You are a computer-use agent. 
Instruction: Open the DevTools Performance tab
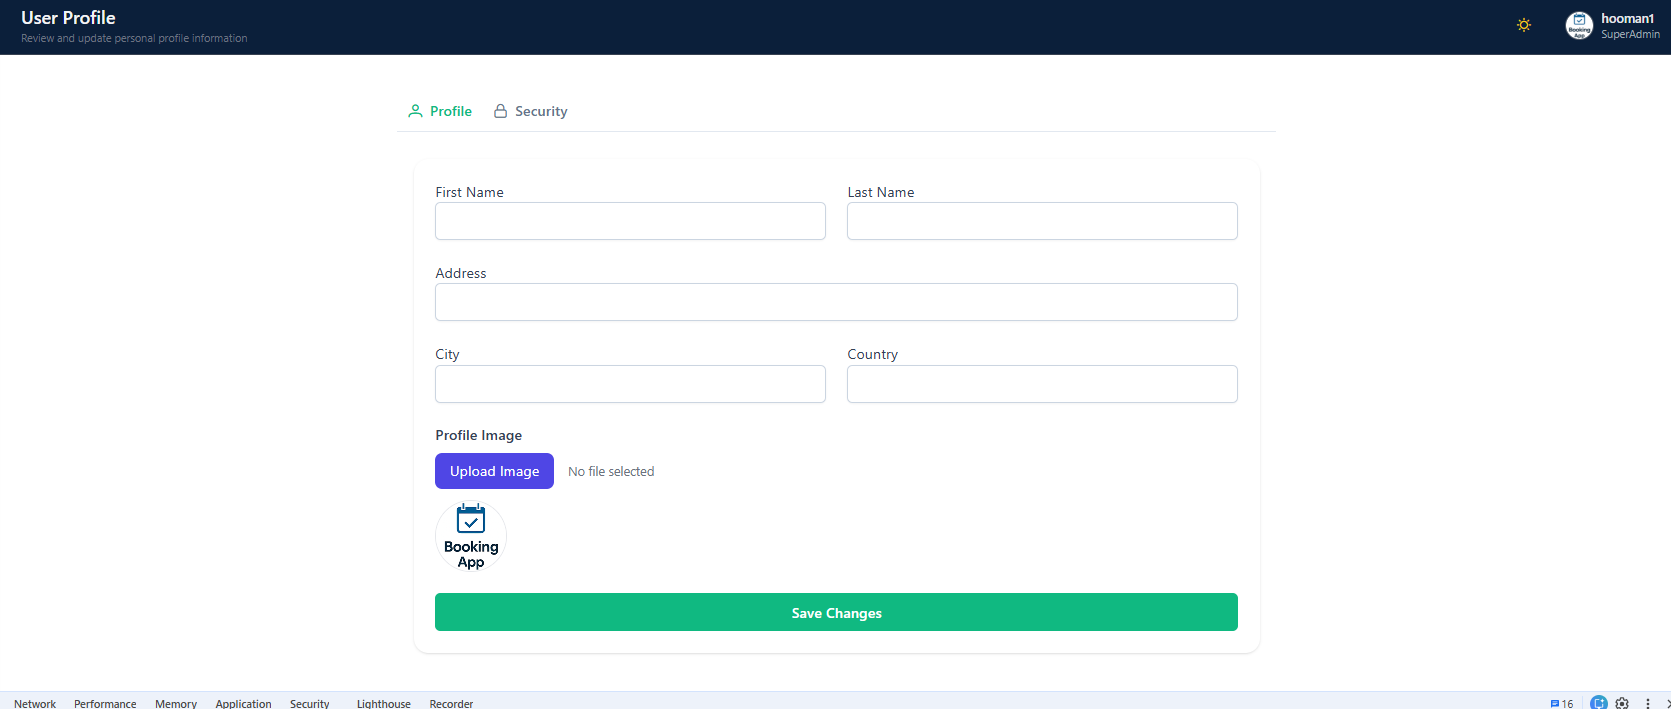(x=105, y=703)
